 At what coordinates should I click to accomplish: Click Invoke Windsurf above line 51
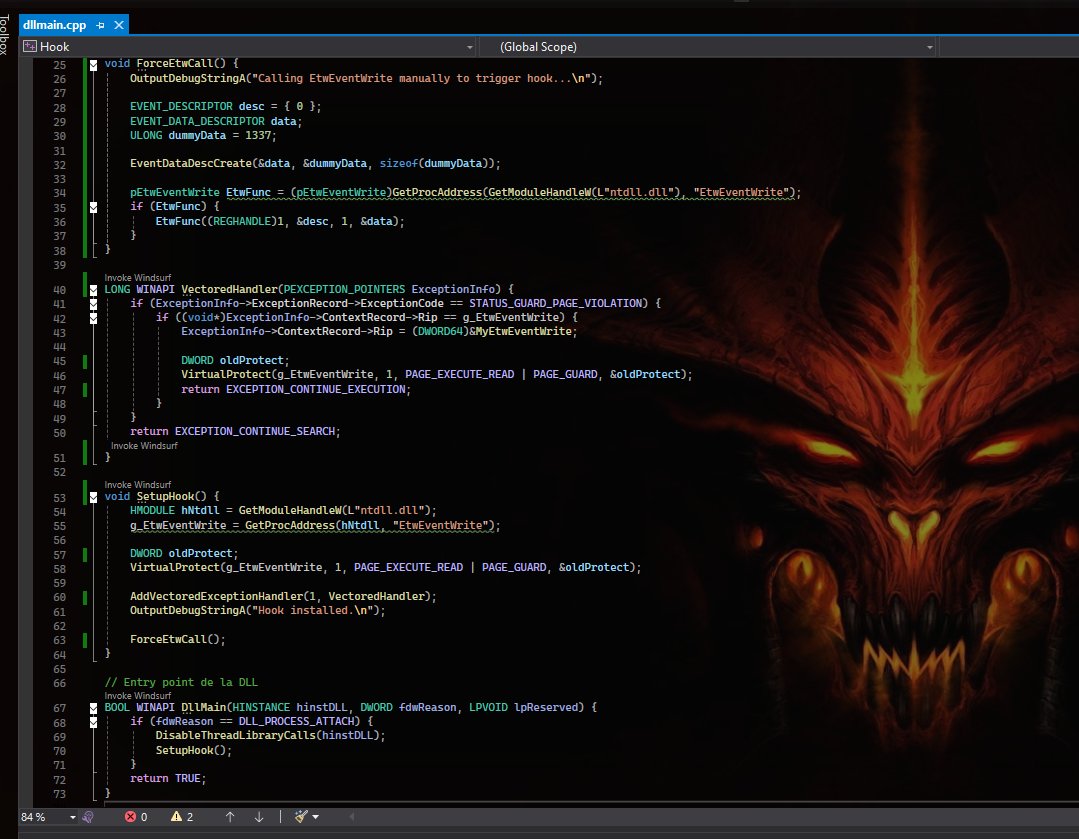point(144,446)
